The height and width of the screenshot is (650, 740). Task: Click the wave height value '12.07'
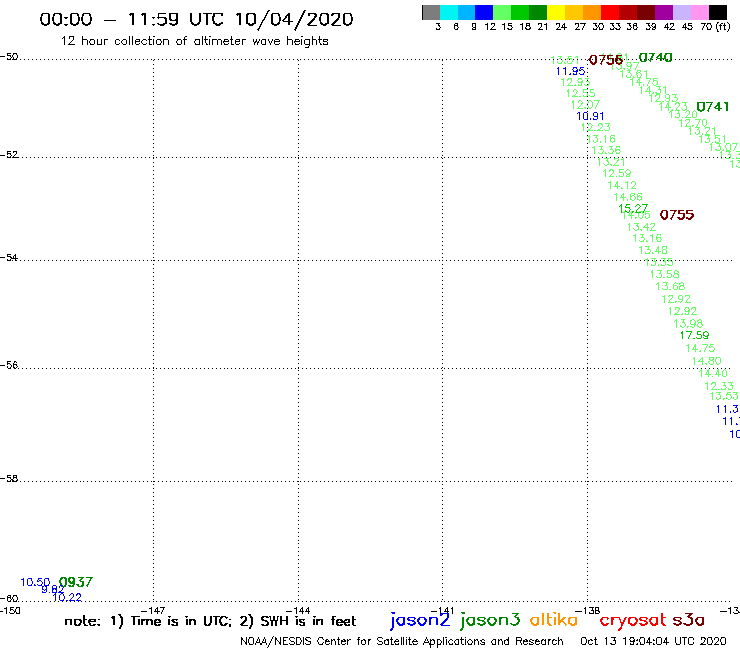(585, 105)
